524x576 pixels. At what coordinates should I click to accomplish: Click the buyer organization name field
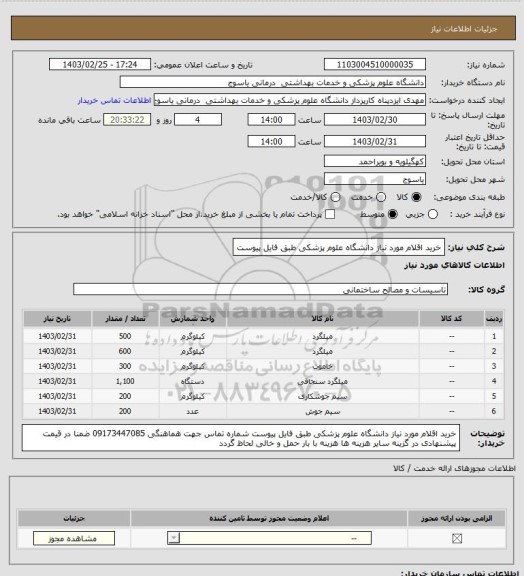point(273,82)
